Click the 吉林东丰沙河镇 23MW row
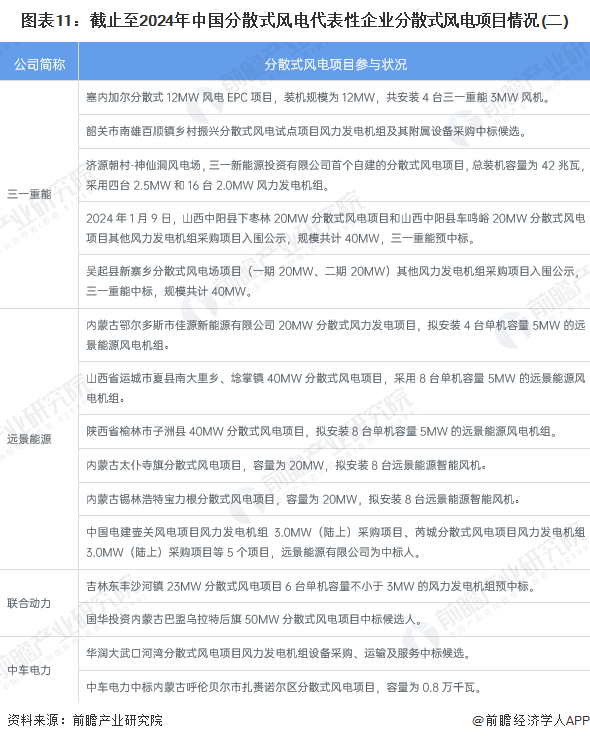 tap(335, 586)
